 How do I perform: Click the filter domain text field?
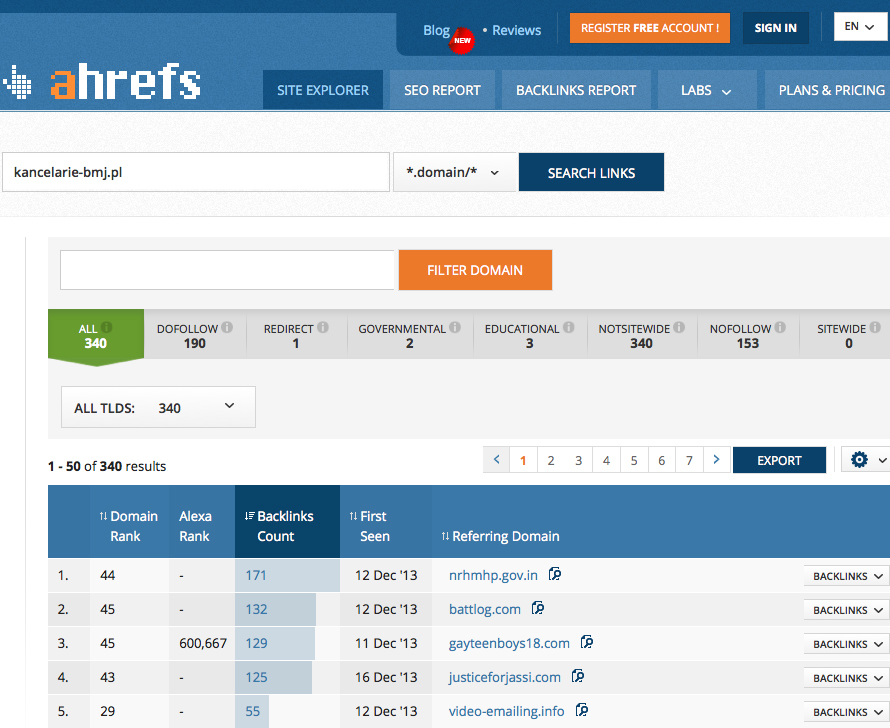tap(227, 270)
